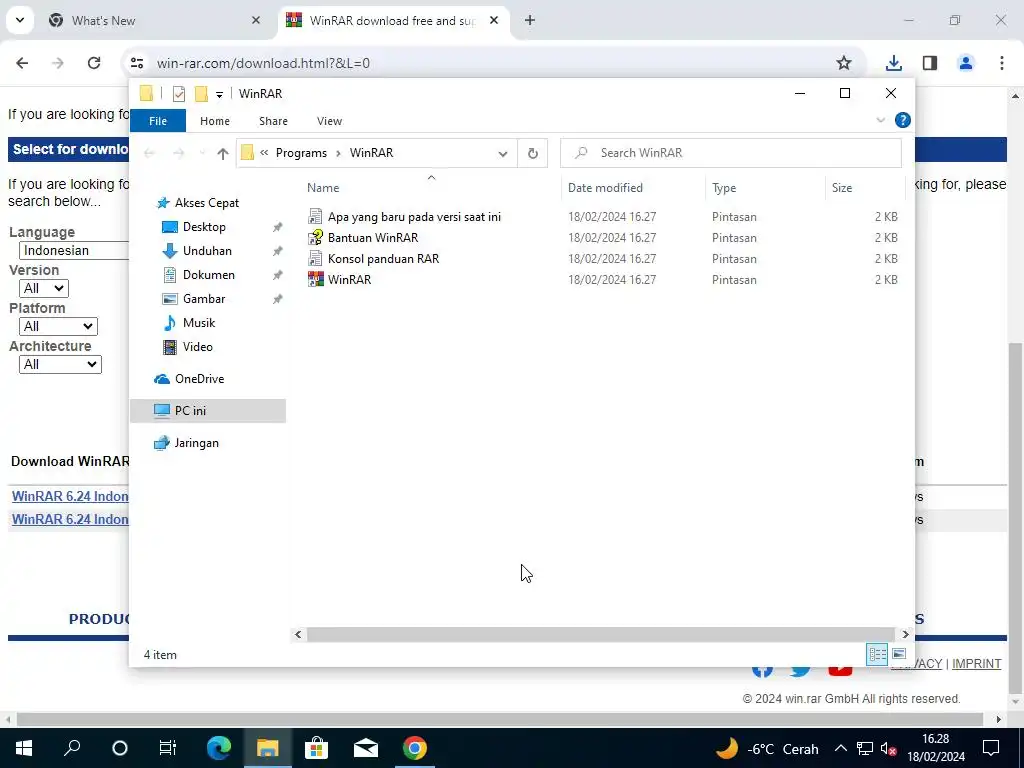Screen dimensions: 1024x768
Task: Open Task View on taskbar
Action: [168, 748]
